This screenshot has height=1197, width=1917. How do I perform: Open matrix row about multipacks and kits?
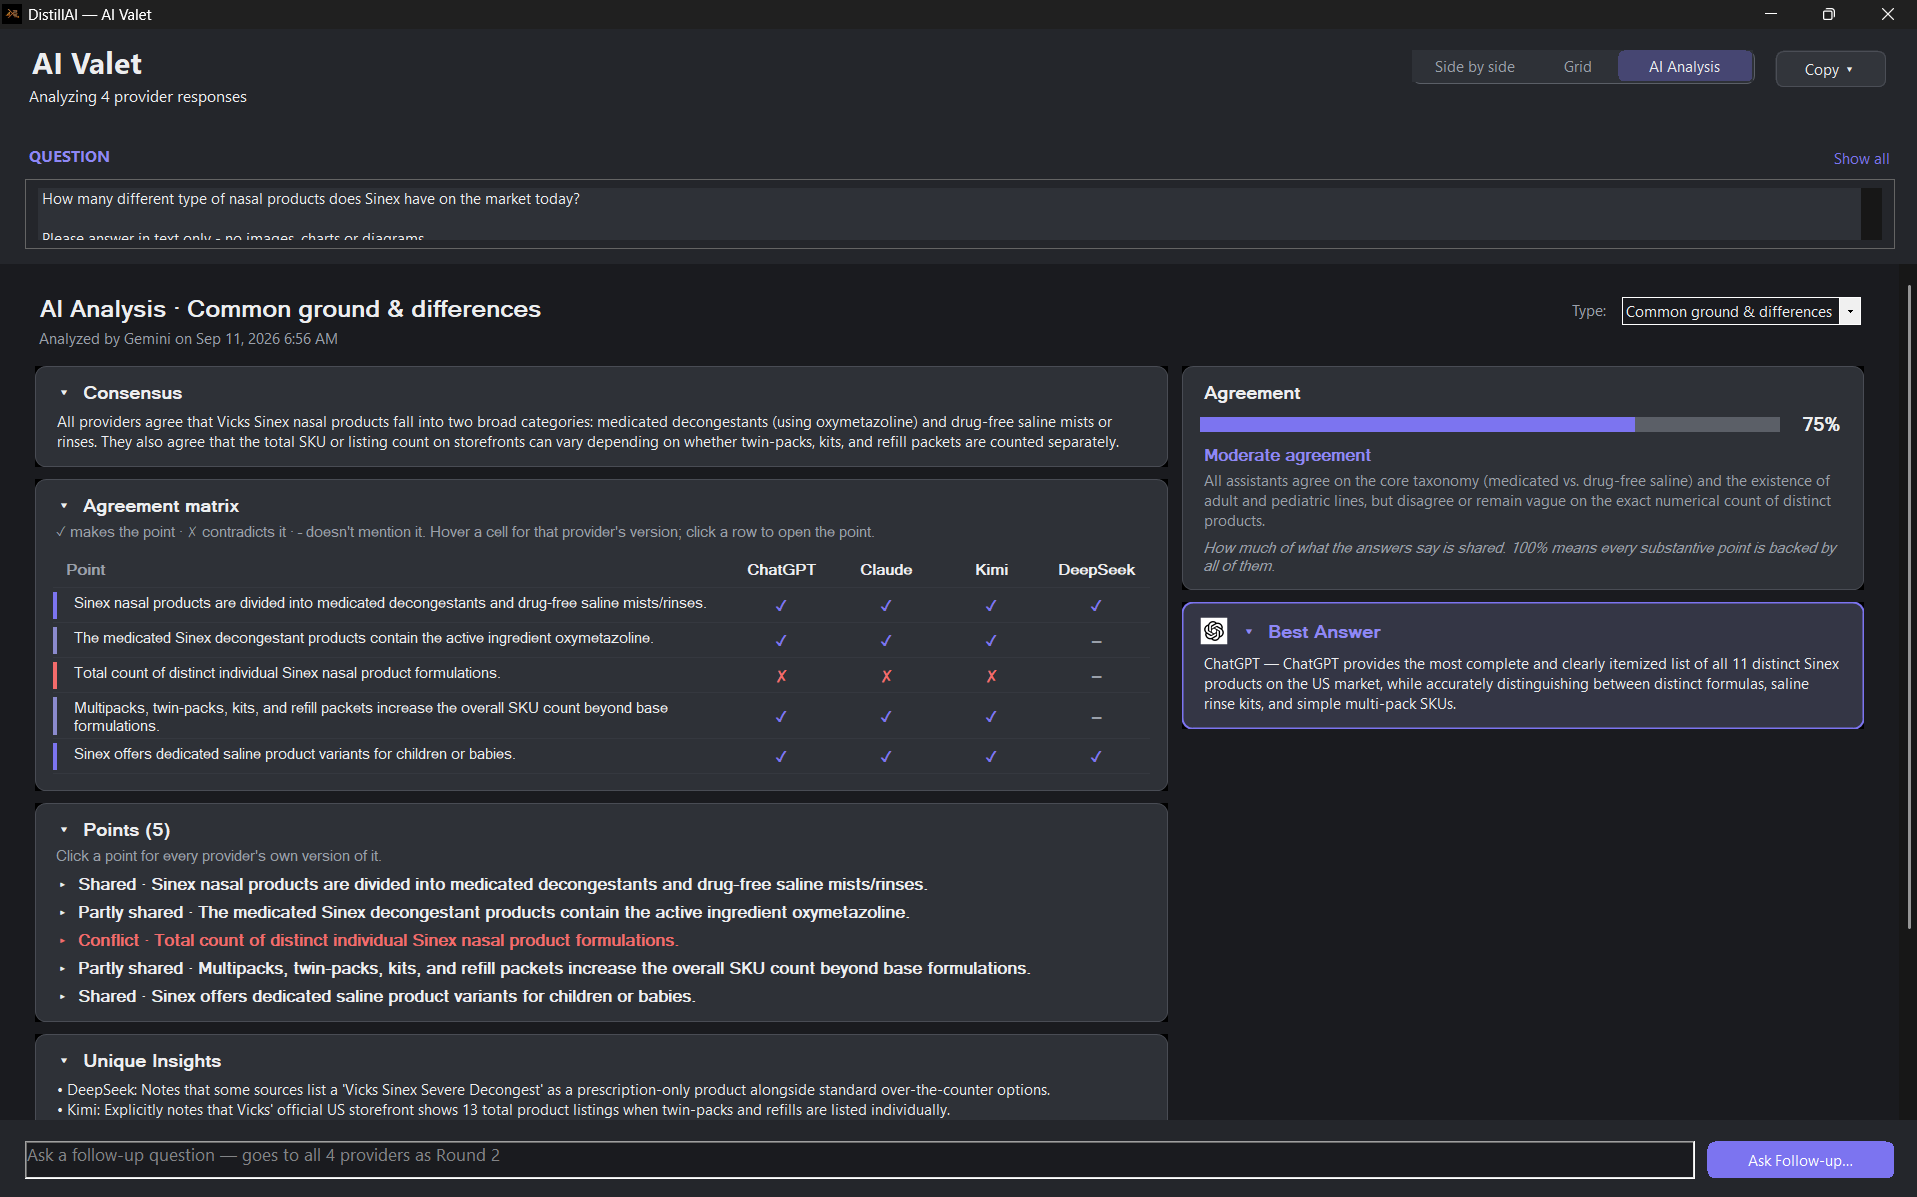603,716
